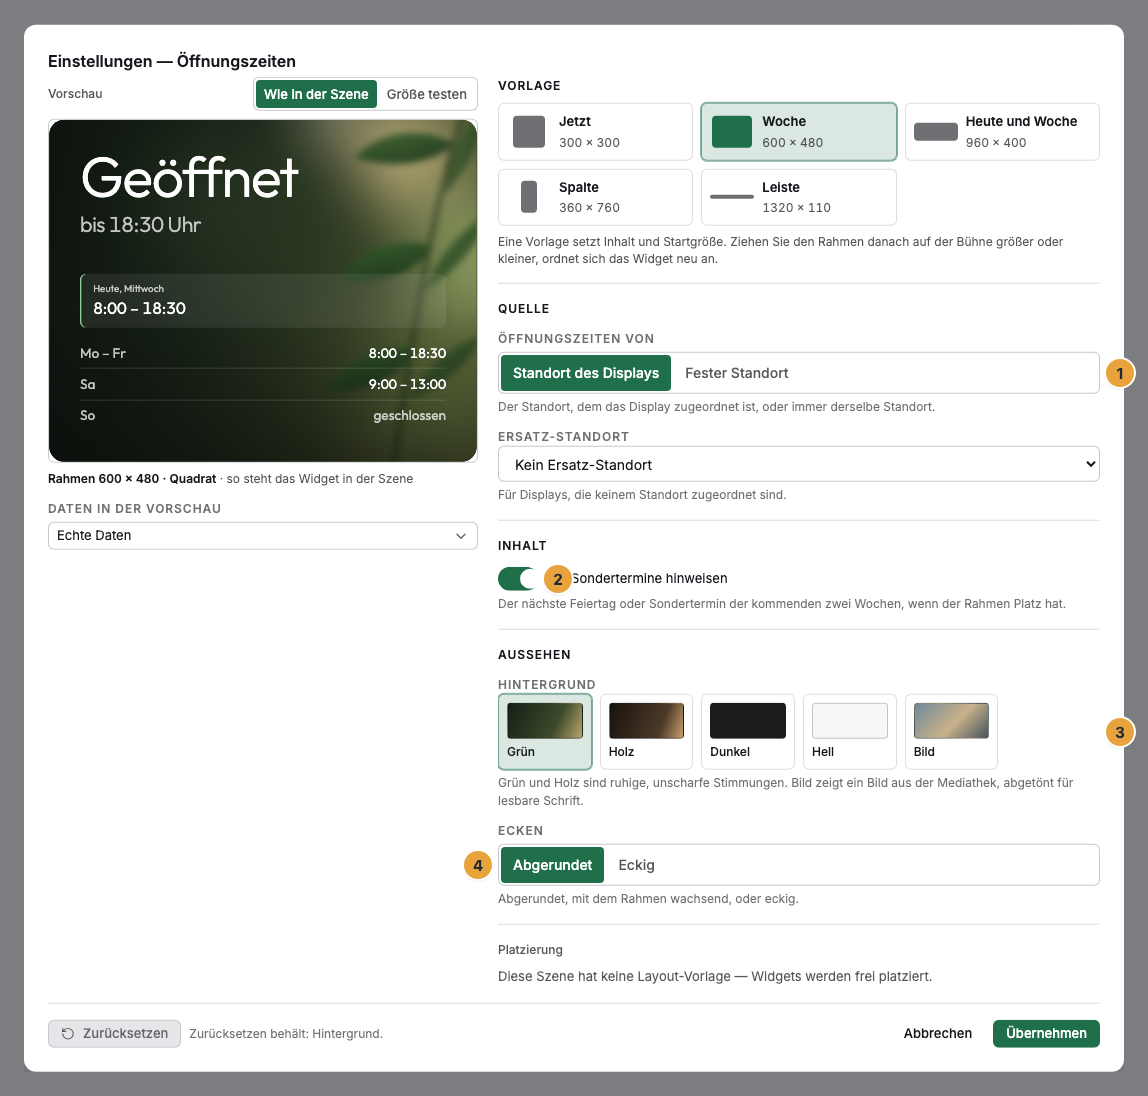
Task: Click the 'Rahmen 600 × 480 · Quadrat' text
Action: [x=132, y=479]
